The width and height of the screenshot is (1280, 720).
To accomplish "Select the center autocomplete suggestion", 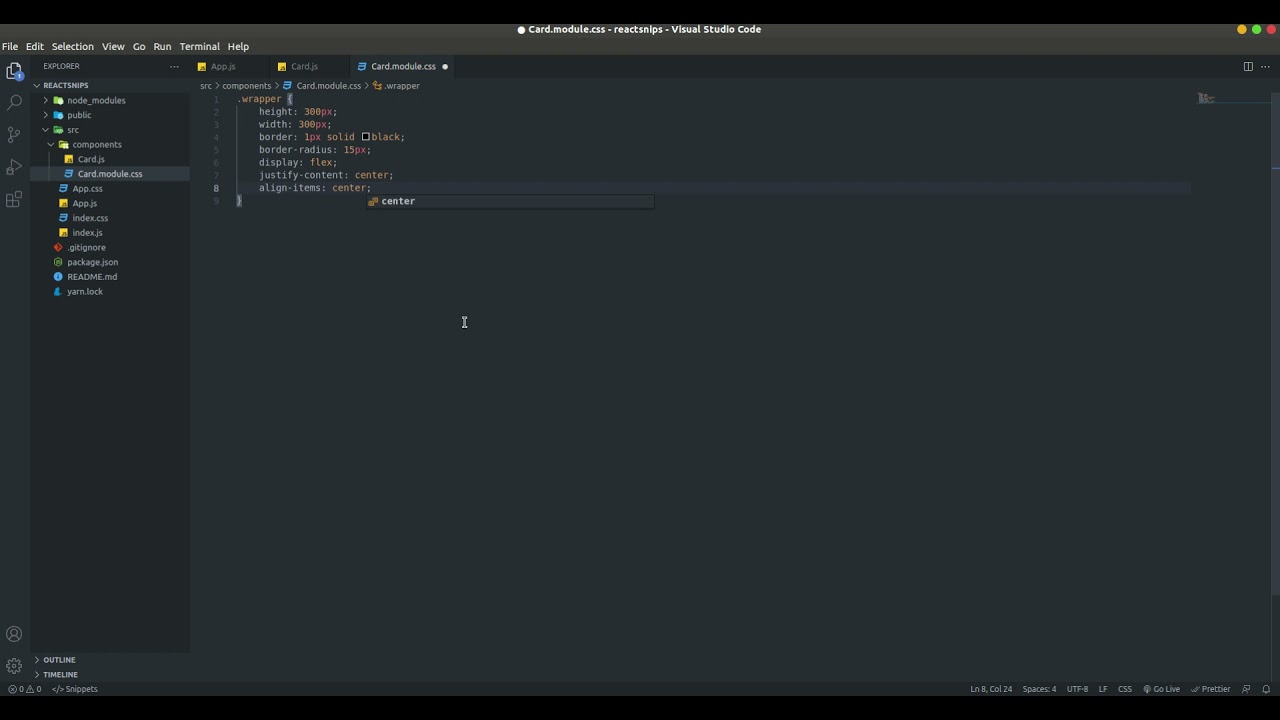I will pyautogui.click(x=510, y=201).
